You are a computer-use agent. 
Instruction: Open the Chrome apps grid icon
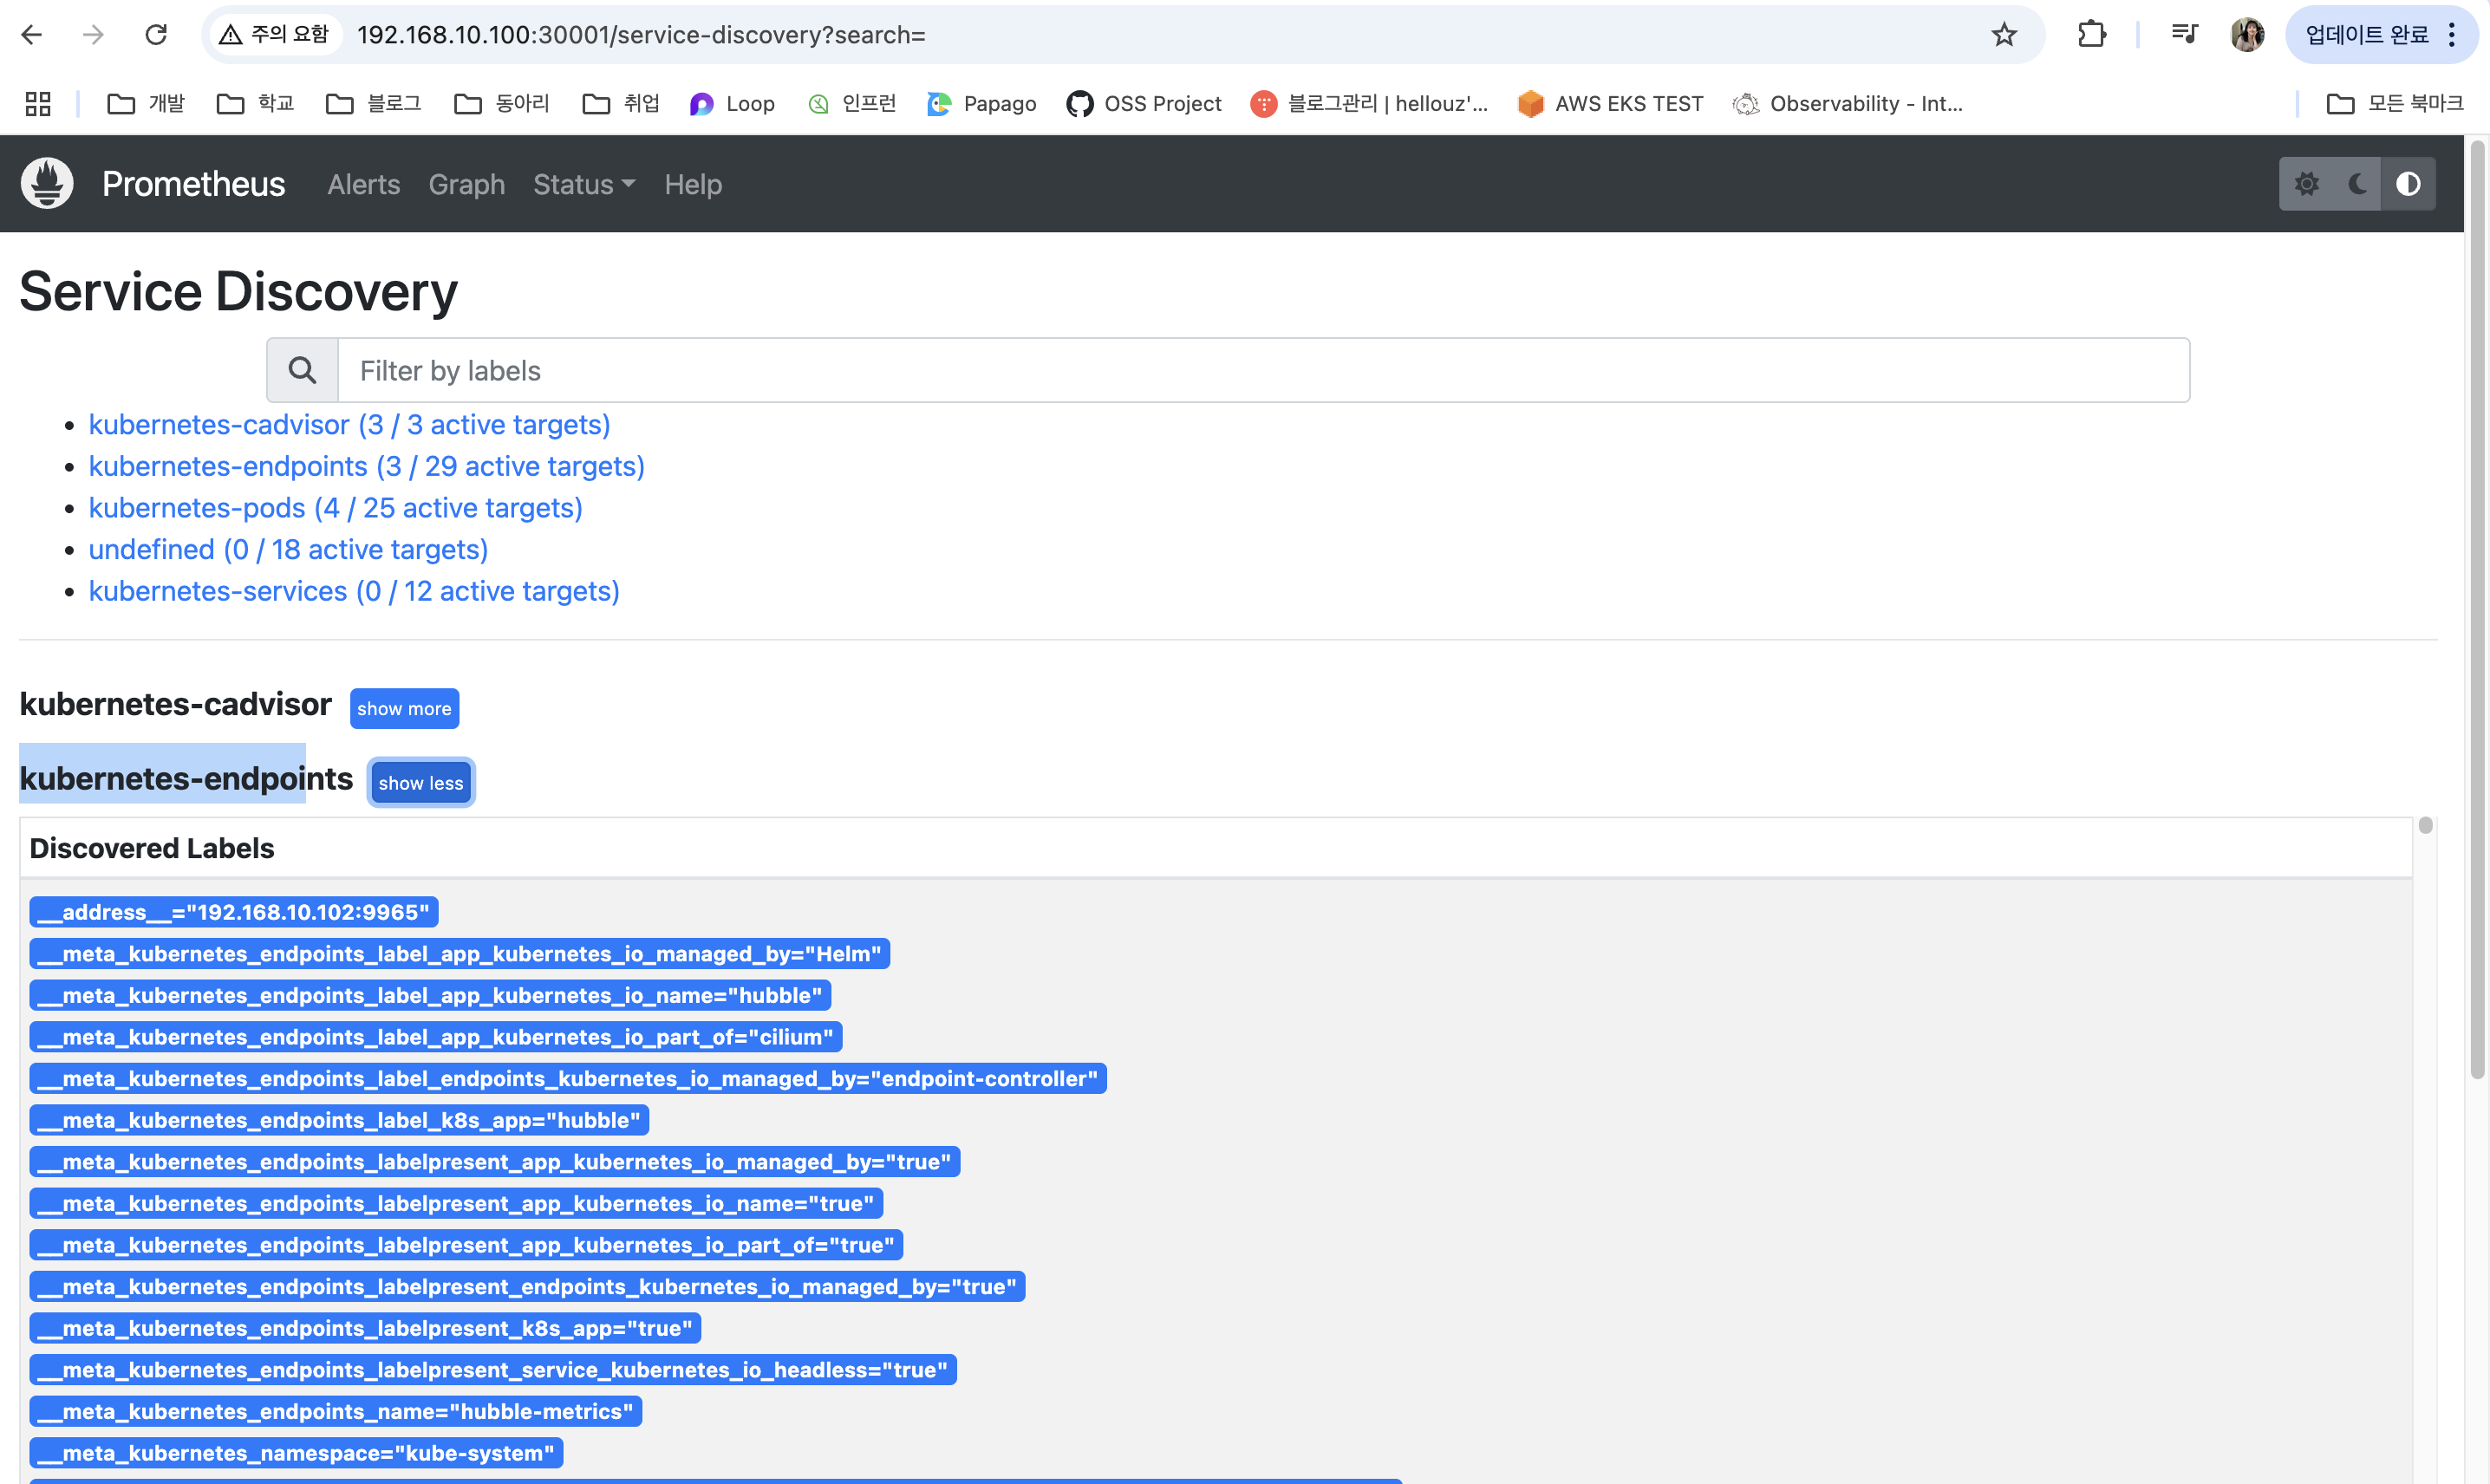(x=38, y=104)
